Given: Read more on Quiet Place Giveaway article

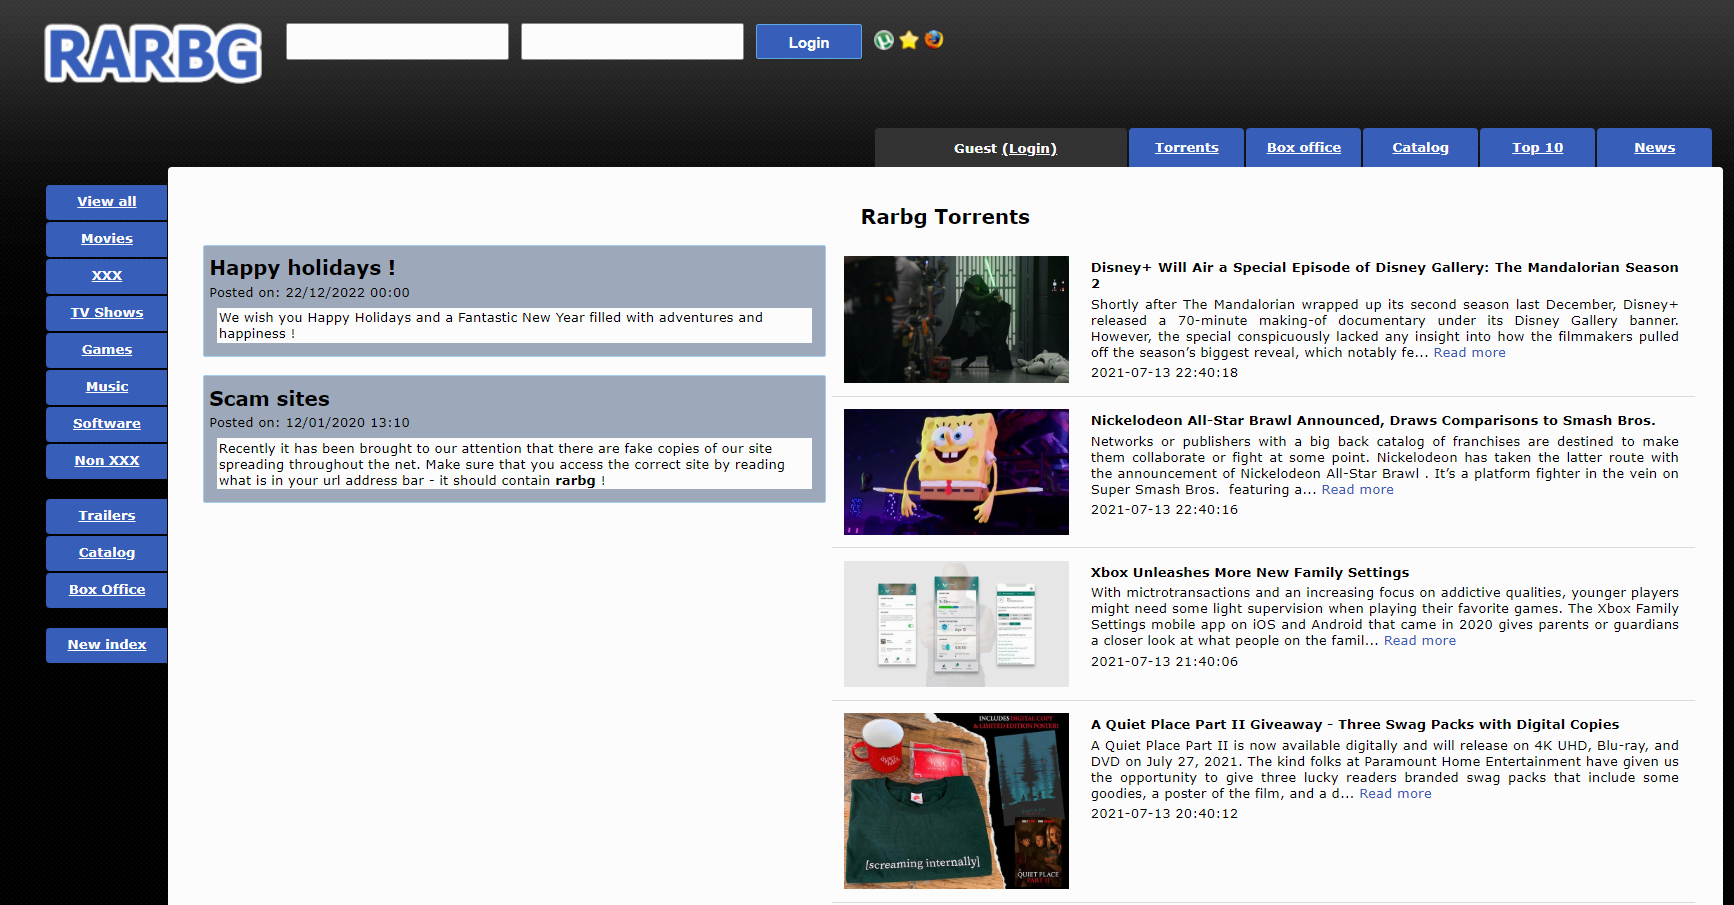Looking at the screenshot, I should tap(1395, 794).
